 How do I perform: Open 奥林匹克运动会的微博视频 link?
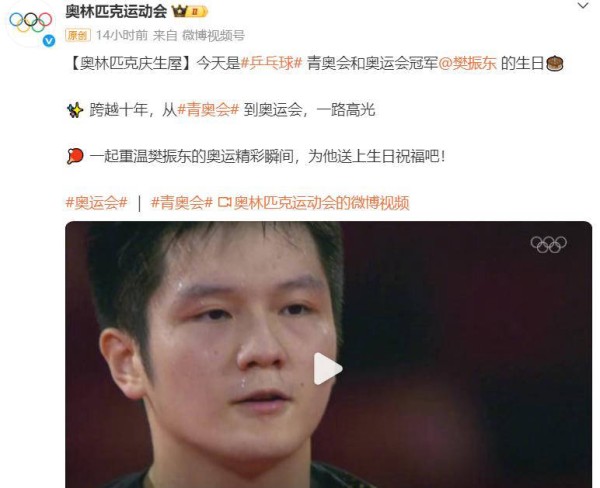point(321,202)
